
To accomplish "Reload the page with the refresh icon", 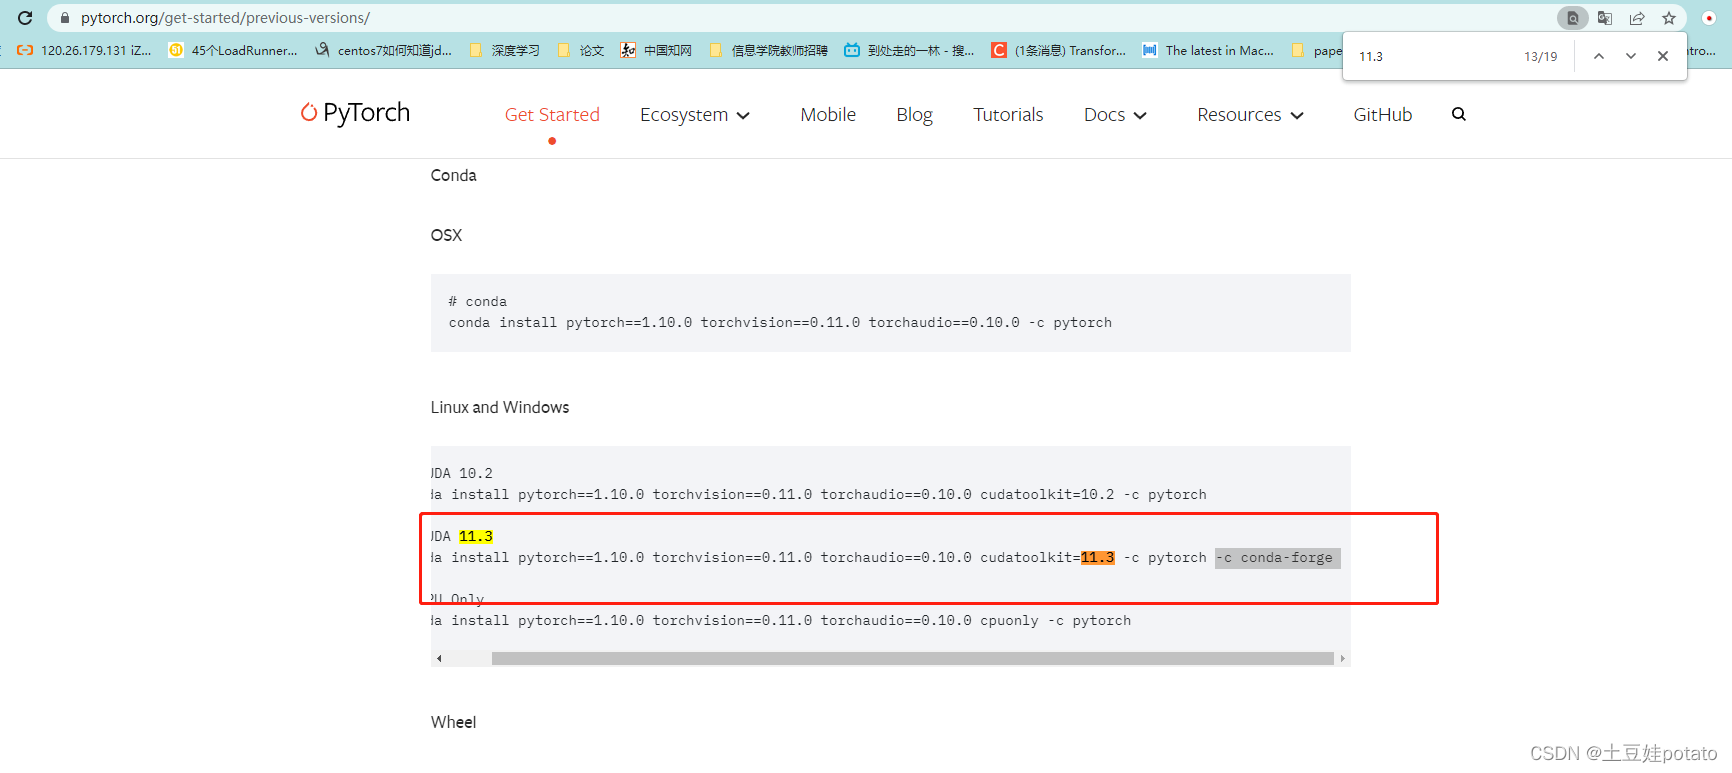I will coord(25,18).
